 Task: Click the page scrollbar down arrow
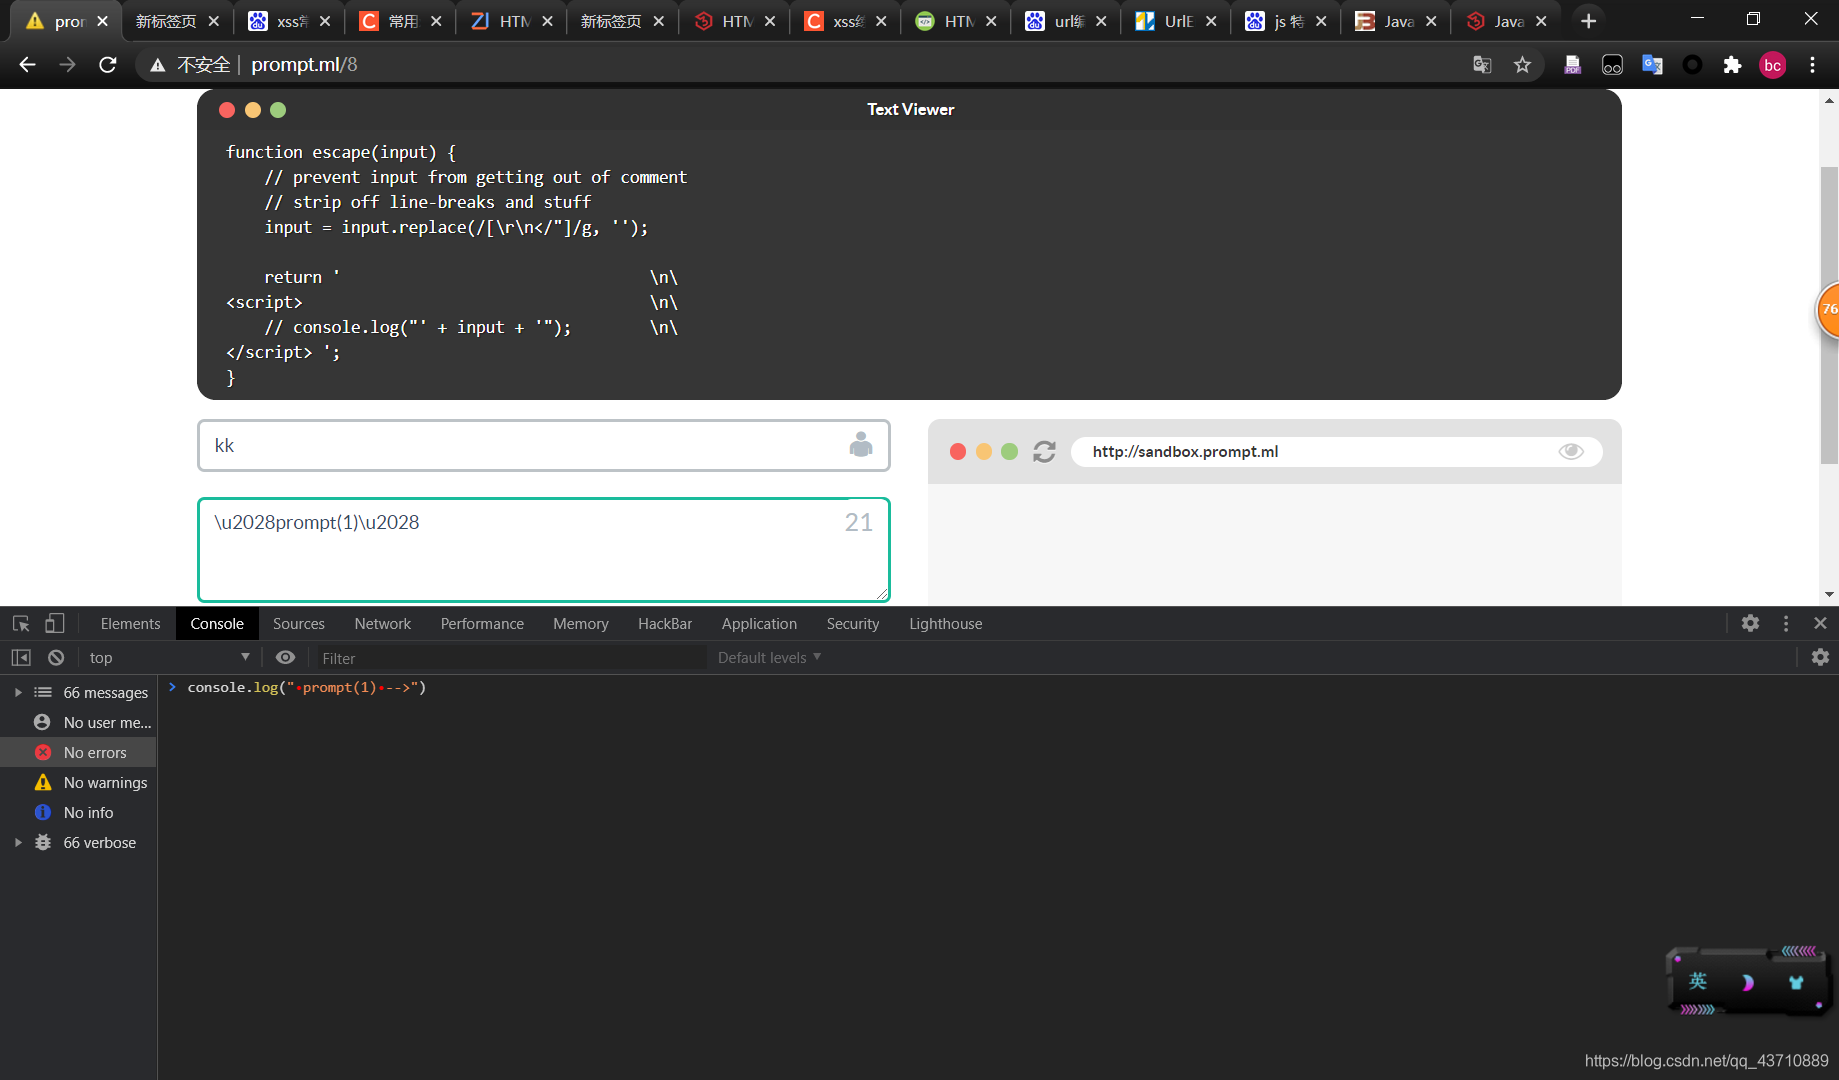coord(1829,594)
